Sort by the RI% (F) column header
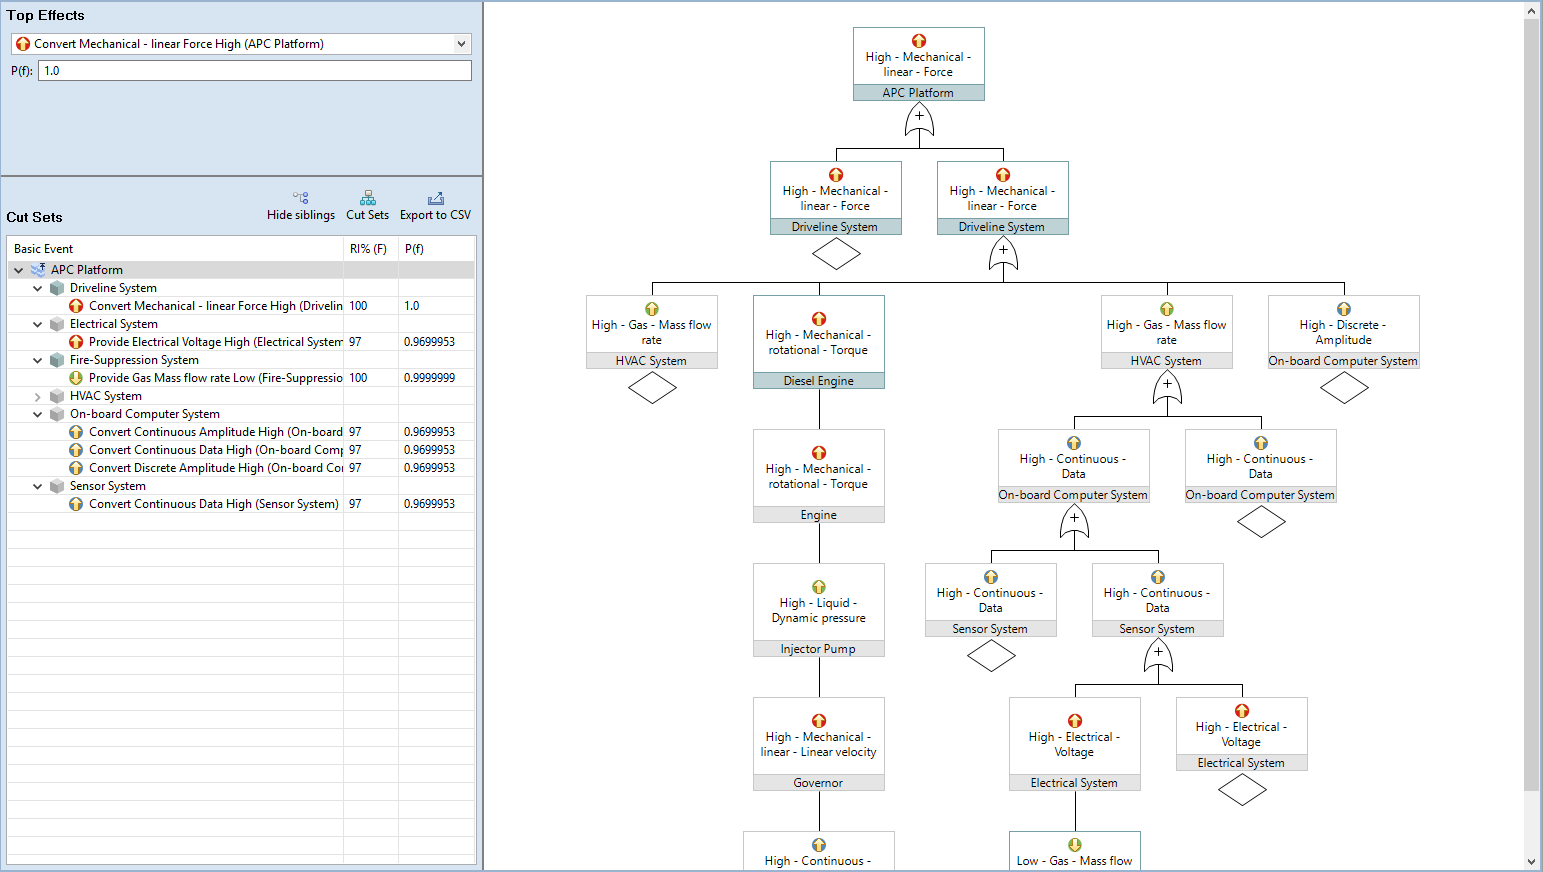The height and width of the screenshot is (872, 1543). pyautogui.click(x=368, y=249)
